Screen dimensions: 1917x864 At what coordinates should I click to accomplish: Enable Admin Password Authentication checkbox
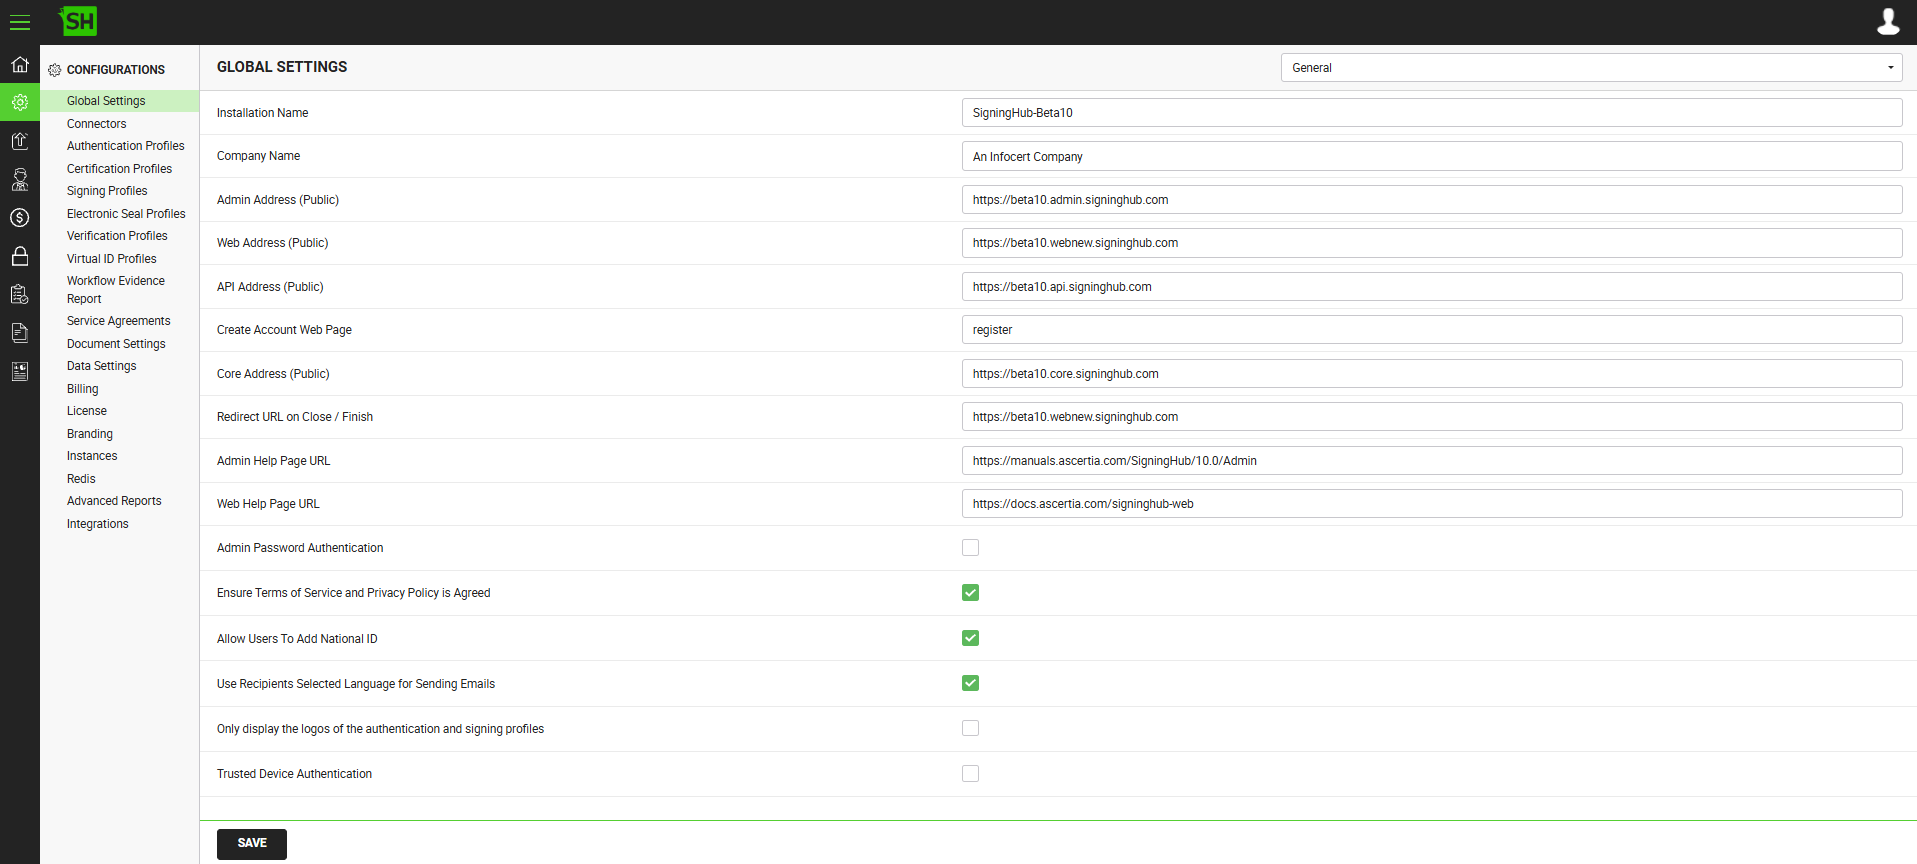(x=970, y=548)
